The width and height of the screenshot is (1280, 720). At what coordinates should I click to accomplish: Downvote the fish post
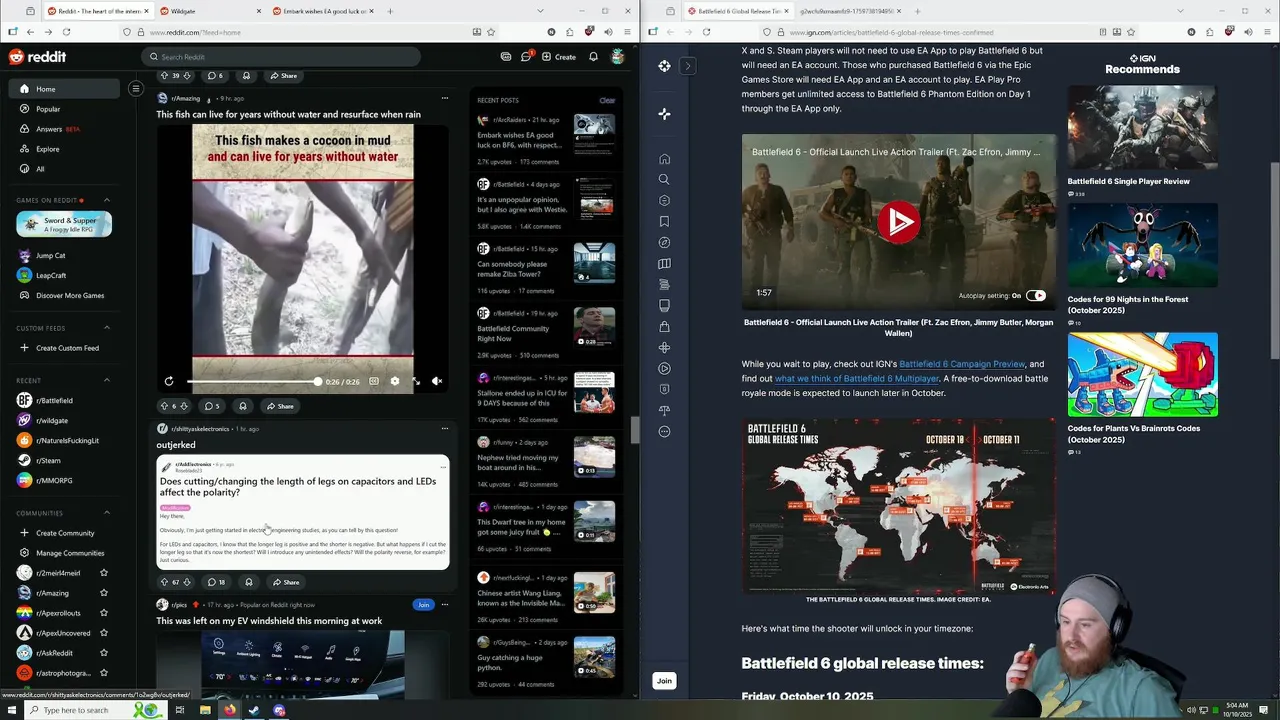184,406
